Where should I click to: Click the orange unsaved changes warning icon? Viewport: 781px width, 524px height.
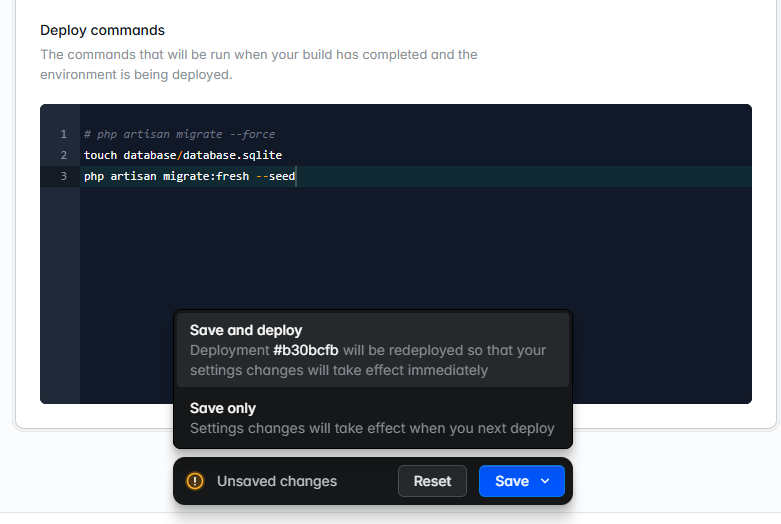pos(195,481)
